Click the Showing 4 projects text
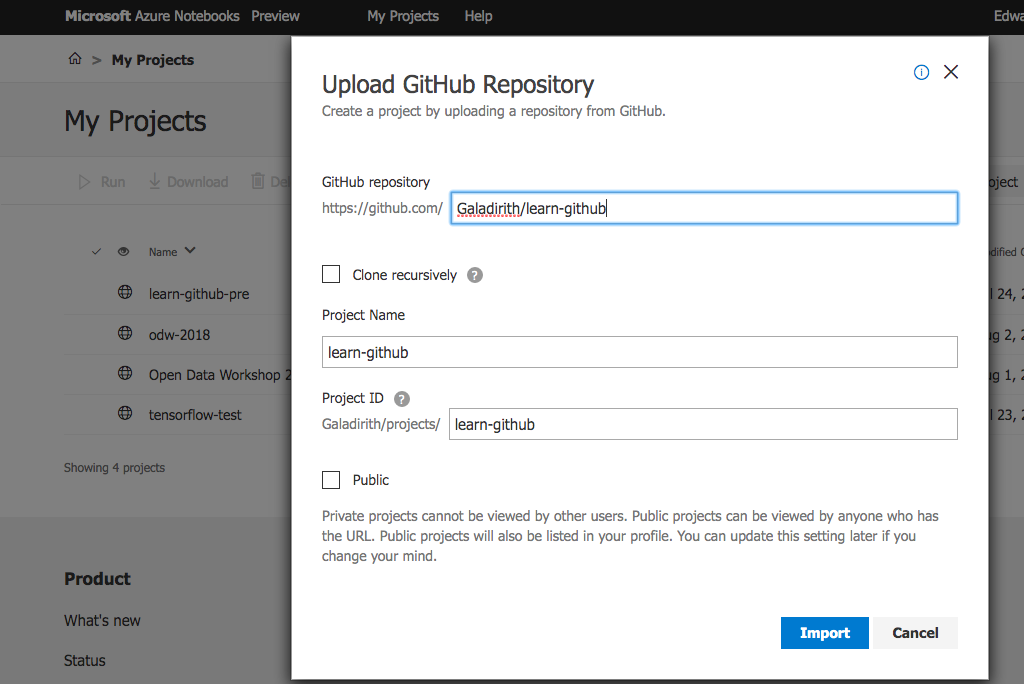This screenshot has width=1024, height=684. pyautogui.click(x=114, y=468)
